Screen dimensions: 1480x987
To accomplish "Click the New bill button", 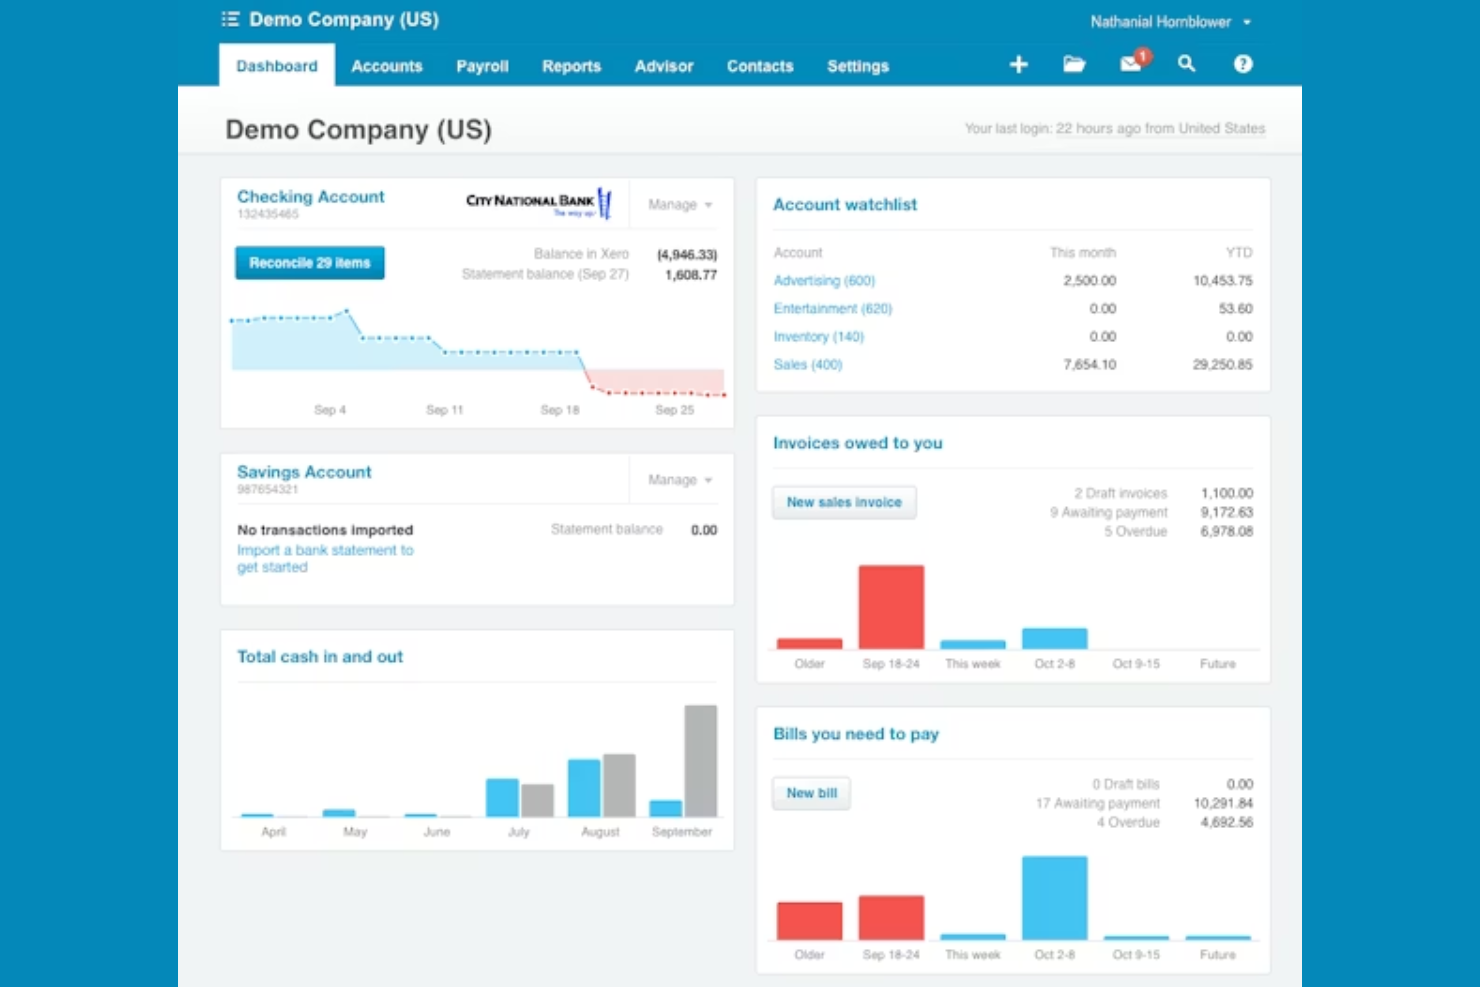I will 811,793.
